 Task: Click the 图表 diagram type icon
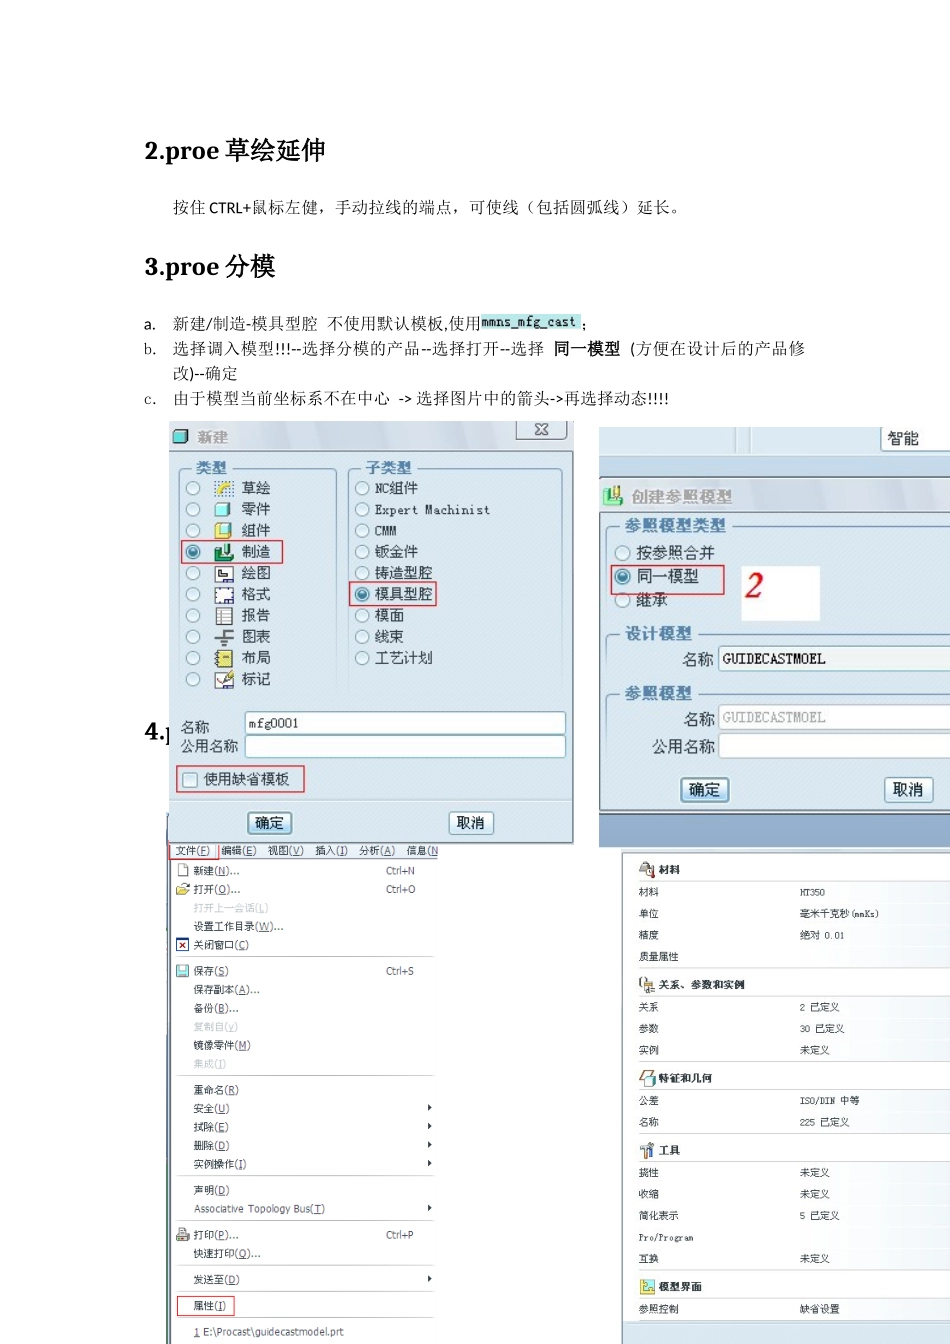[x=224, y=636]
